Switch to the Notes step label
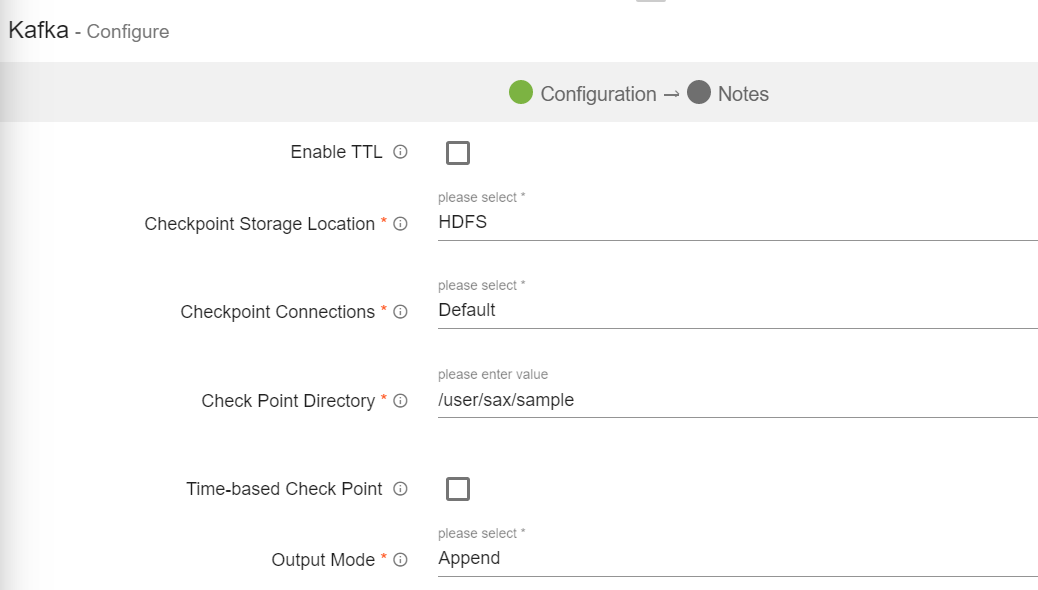This screenshot has height=590, width=1038. coord(743,94)
